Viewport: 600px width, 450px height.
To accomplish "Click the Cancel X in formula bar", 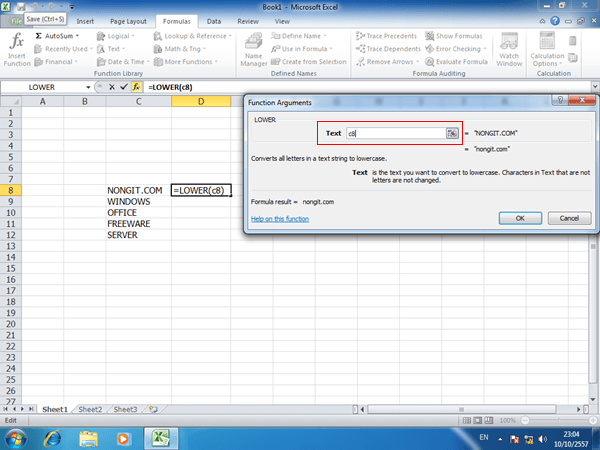I will 112,87.
